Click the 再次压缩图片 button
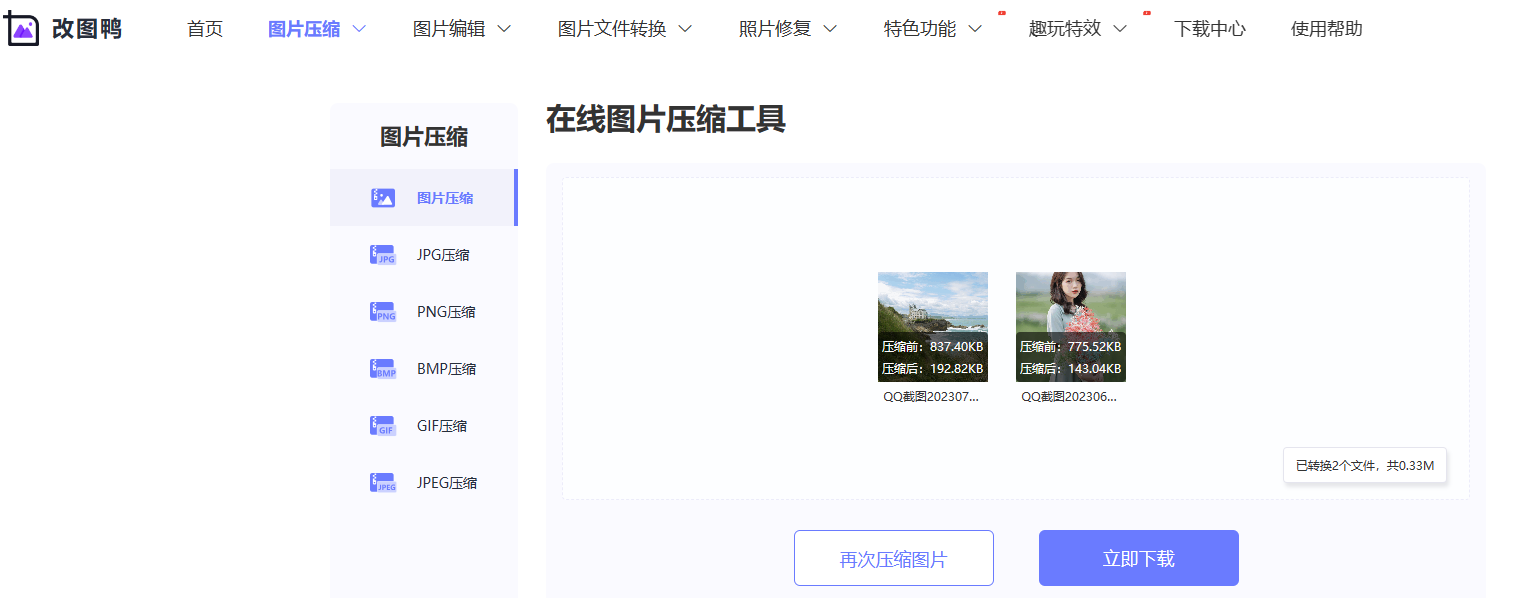 tap(893, 557)
